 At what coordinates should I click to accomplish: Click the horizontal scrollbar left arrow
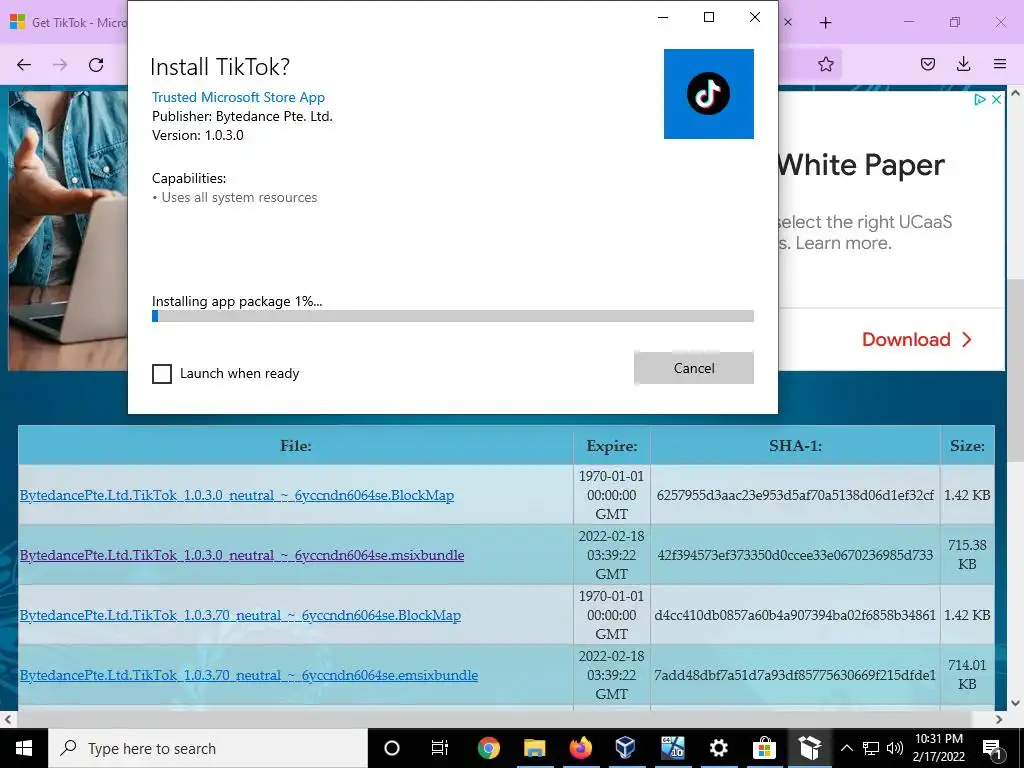pos(8,719)
